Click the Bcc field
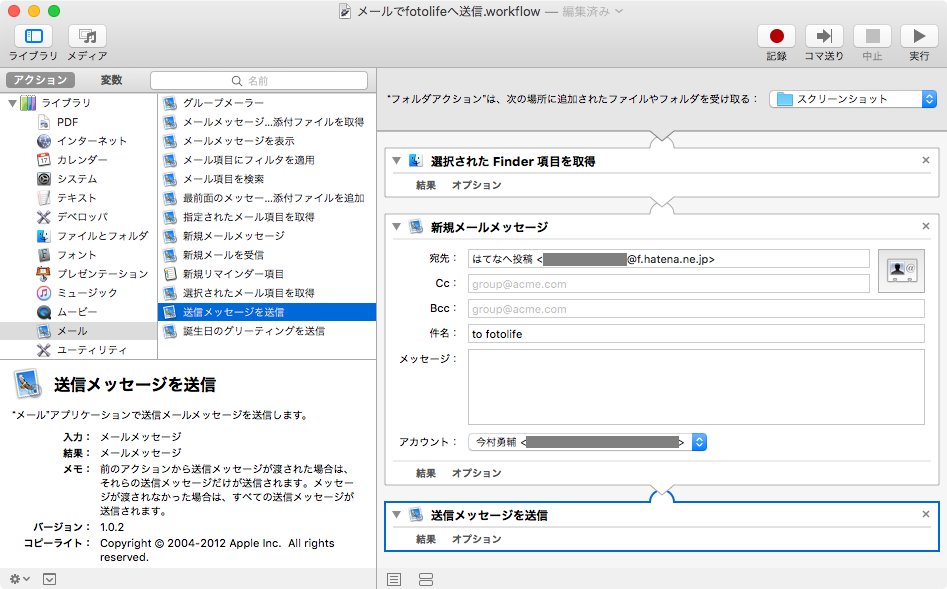The image size is (947, 589). tap(696, 309)
